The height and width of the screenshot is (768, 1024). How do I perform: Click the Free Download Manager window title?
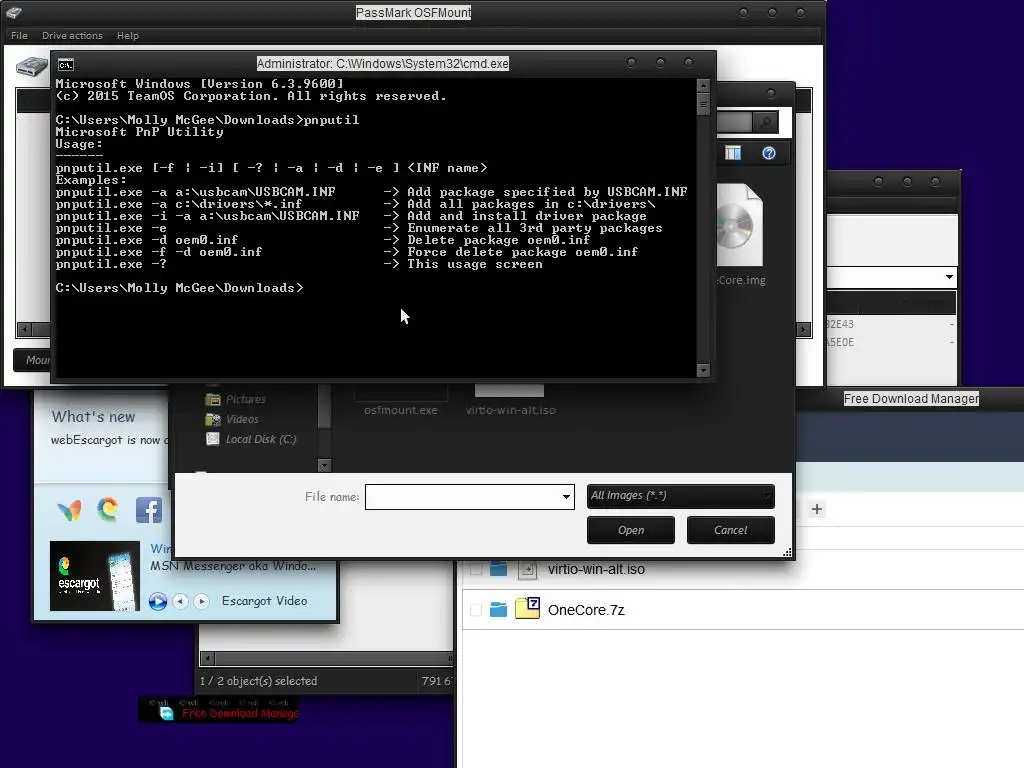point(911,398)
